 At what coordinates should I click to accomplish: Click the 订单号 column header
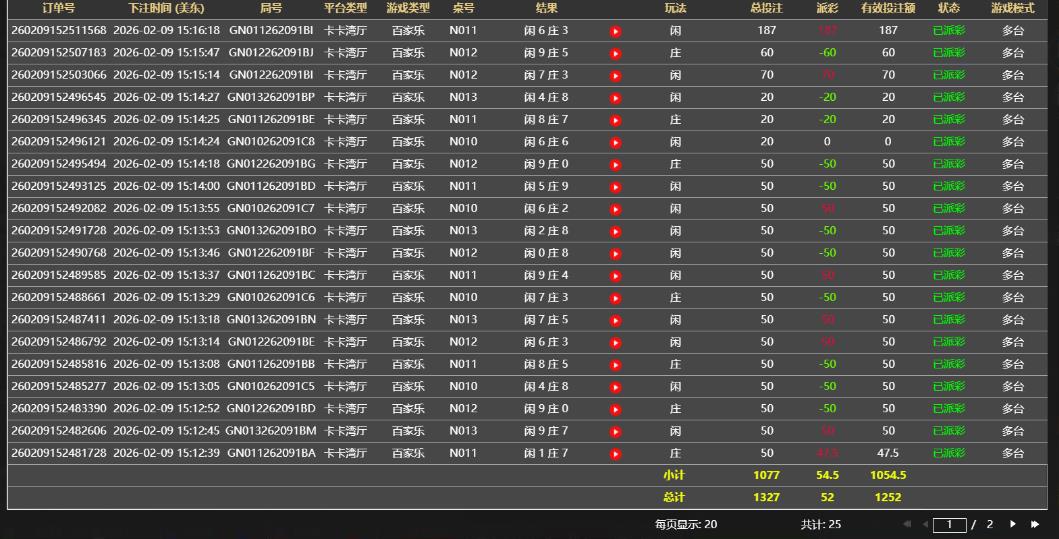click(x=58, y=8)
